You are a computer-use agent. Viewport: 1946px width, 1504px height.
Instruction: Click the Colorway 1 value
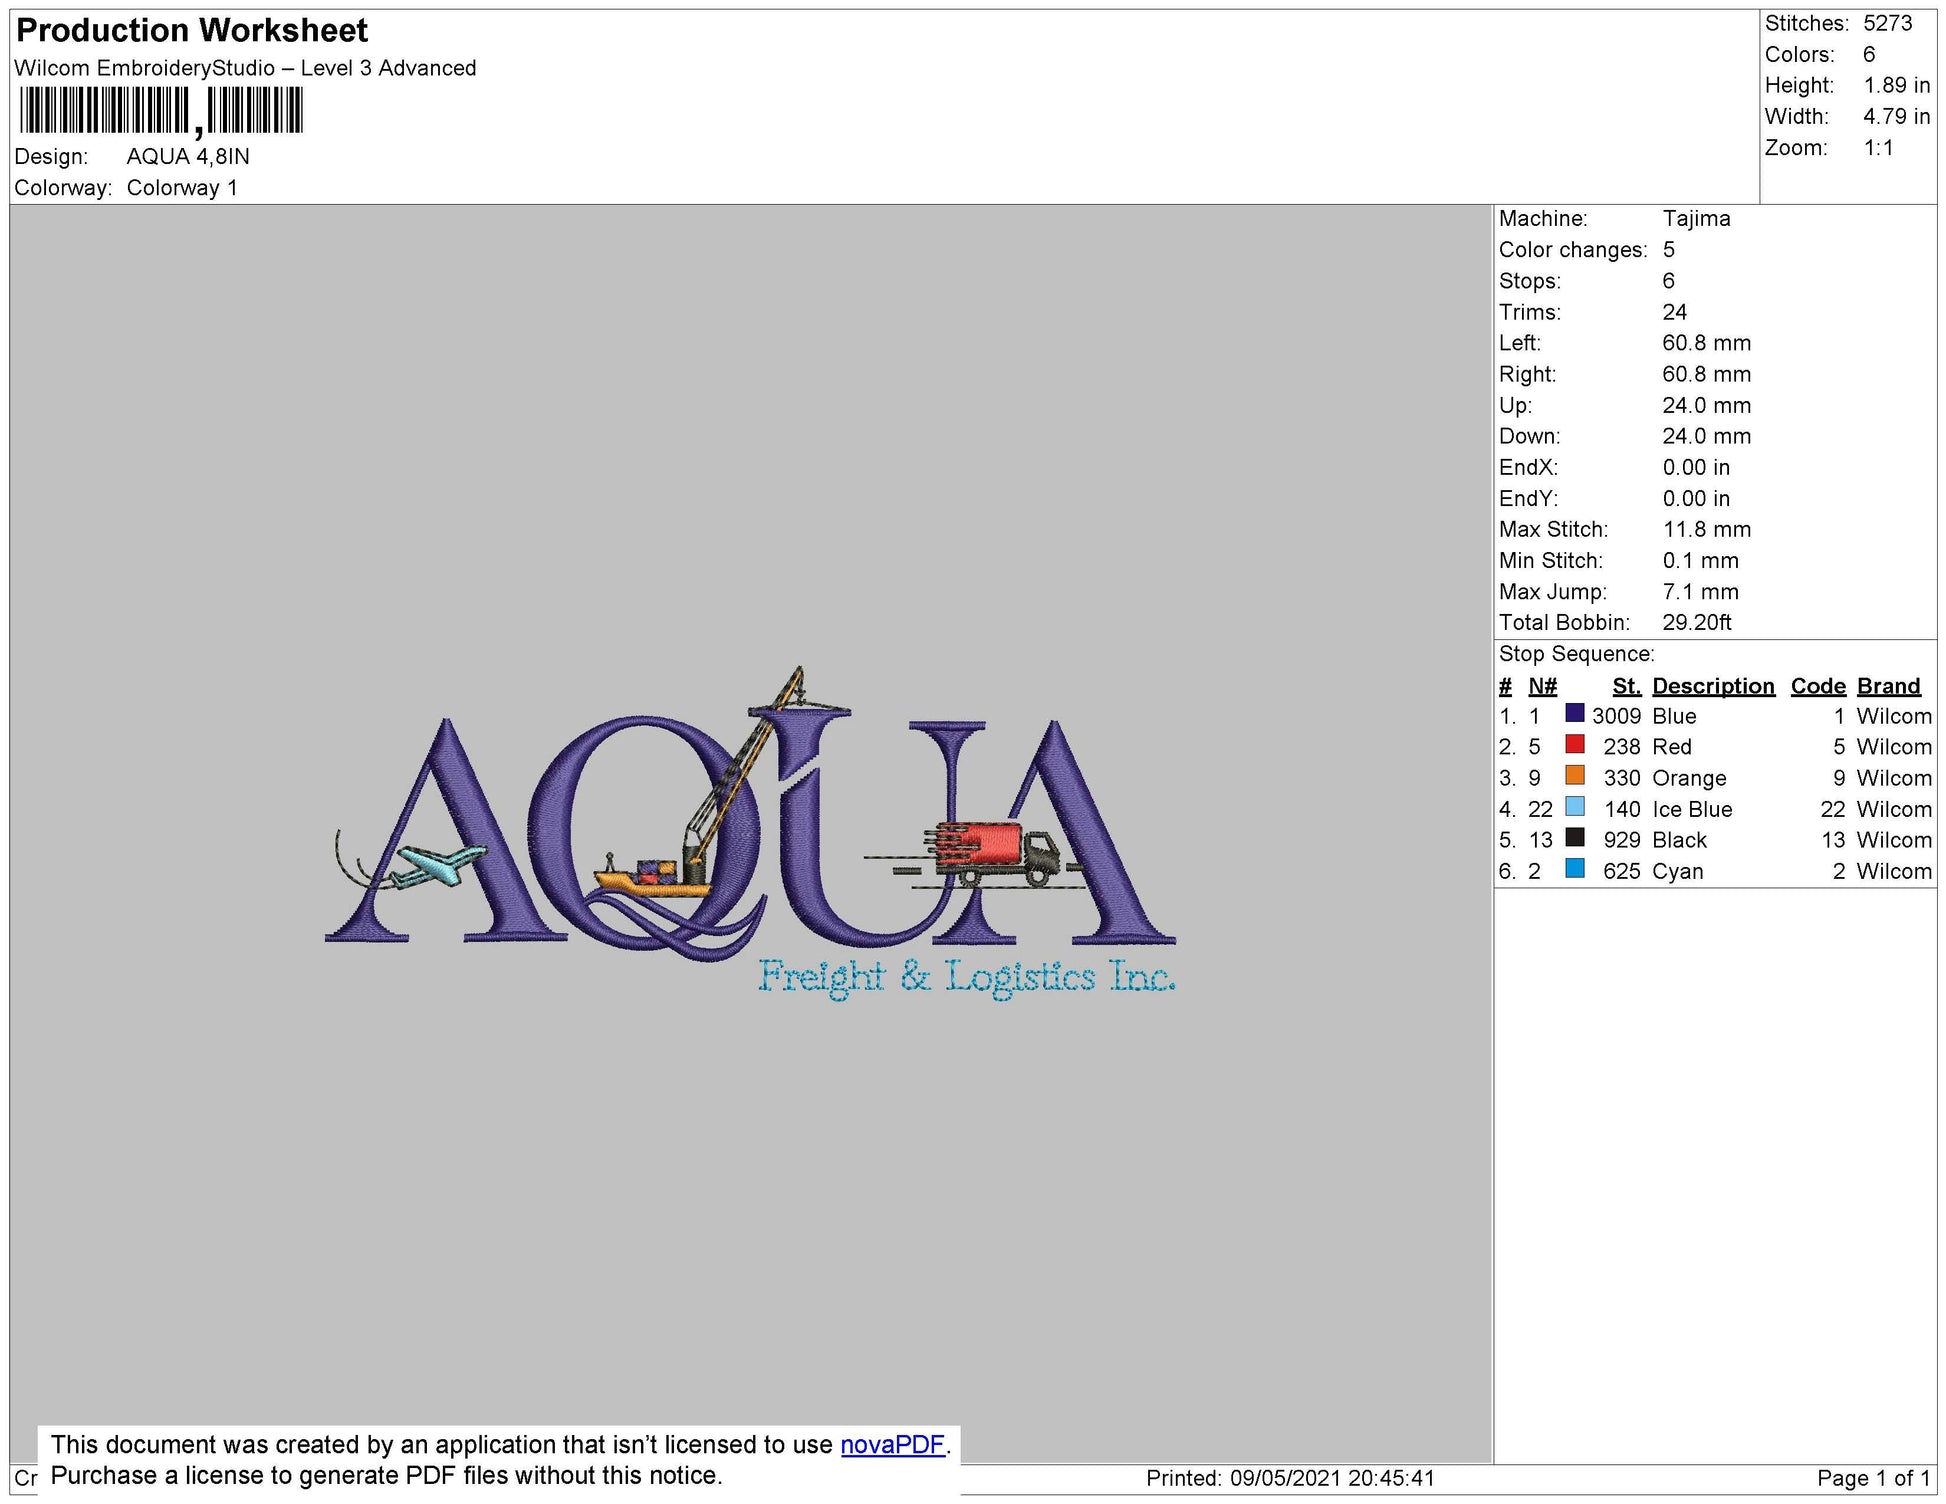pyautogui.click(x=182, y=188)
